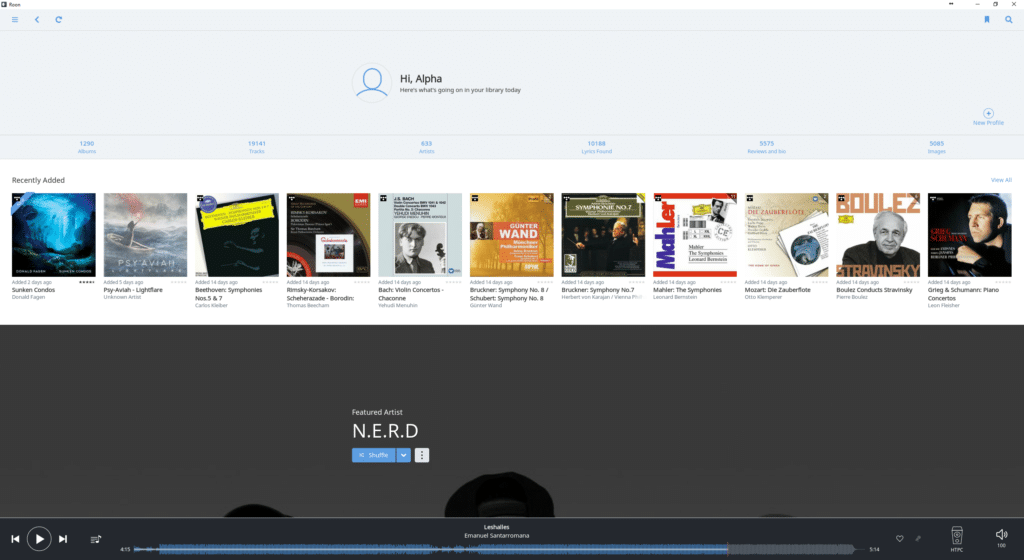The width and height of the screenshot is (1024, 560).
Task: Favorite the current track with heart
Action: click(899, 538)
